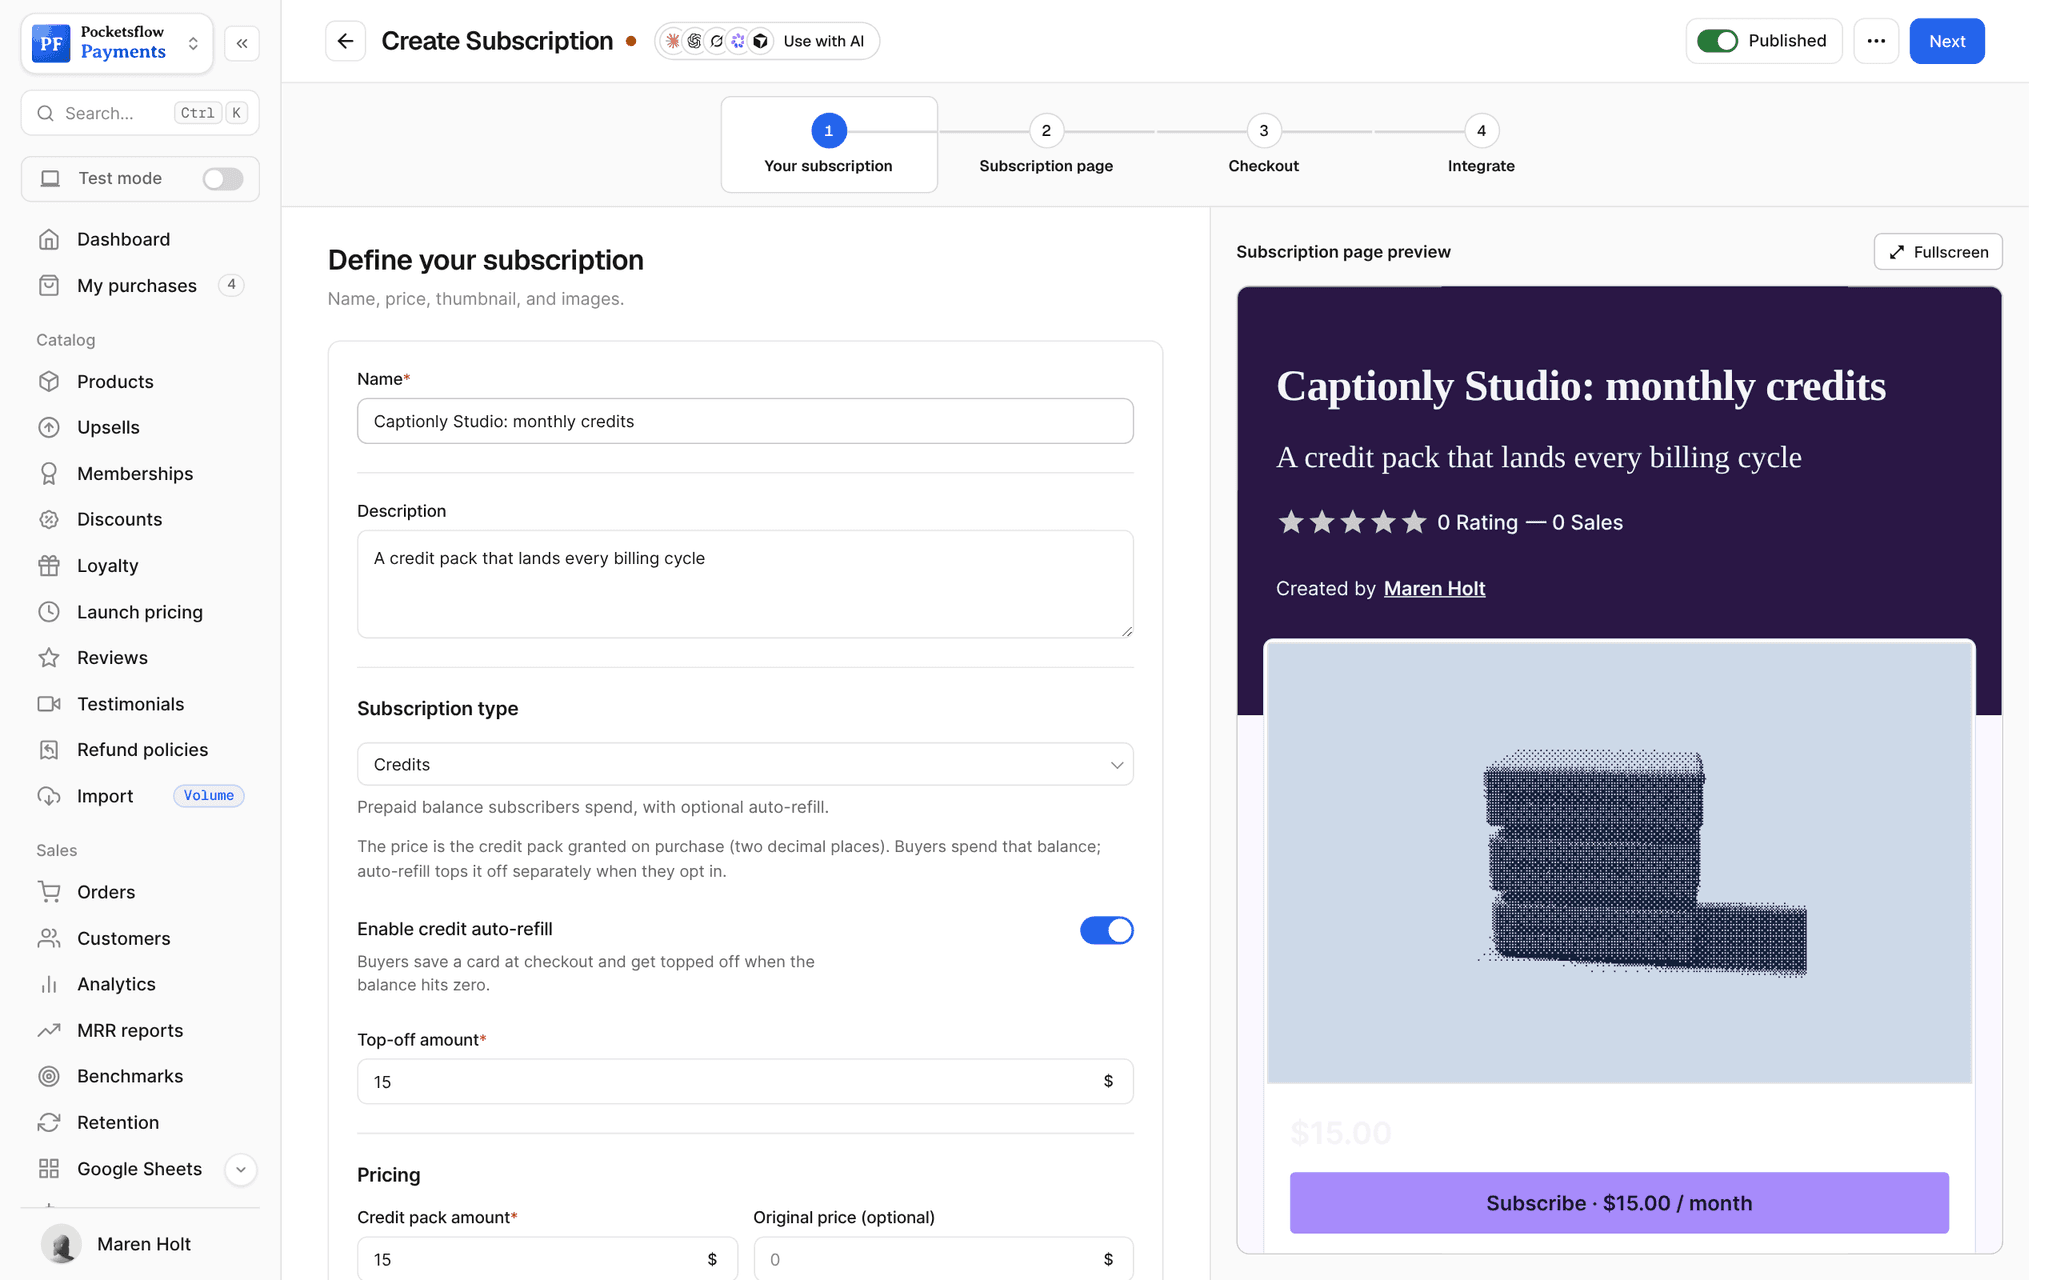Click the product image thumbnail in preview
The width and height of the screenshot is (2048, 1280).
(1619, 862)
